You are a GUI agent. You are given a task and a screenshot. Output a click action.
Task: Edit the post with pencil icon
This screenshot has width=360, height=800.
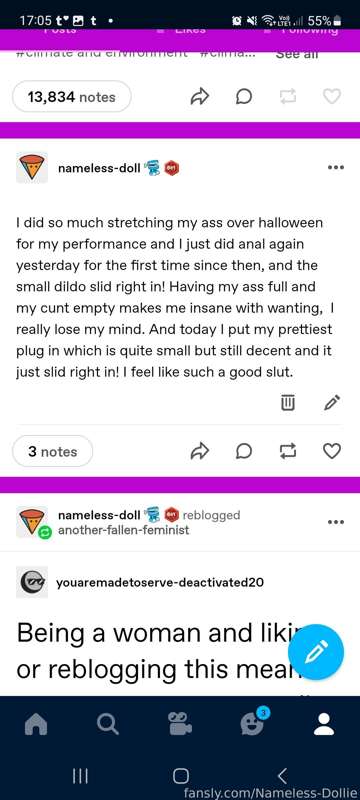(x=332, y=403)
